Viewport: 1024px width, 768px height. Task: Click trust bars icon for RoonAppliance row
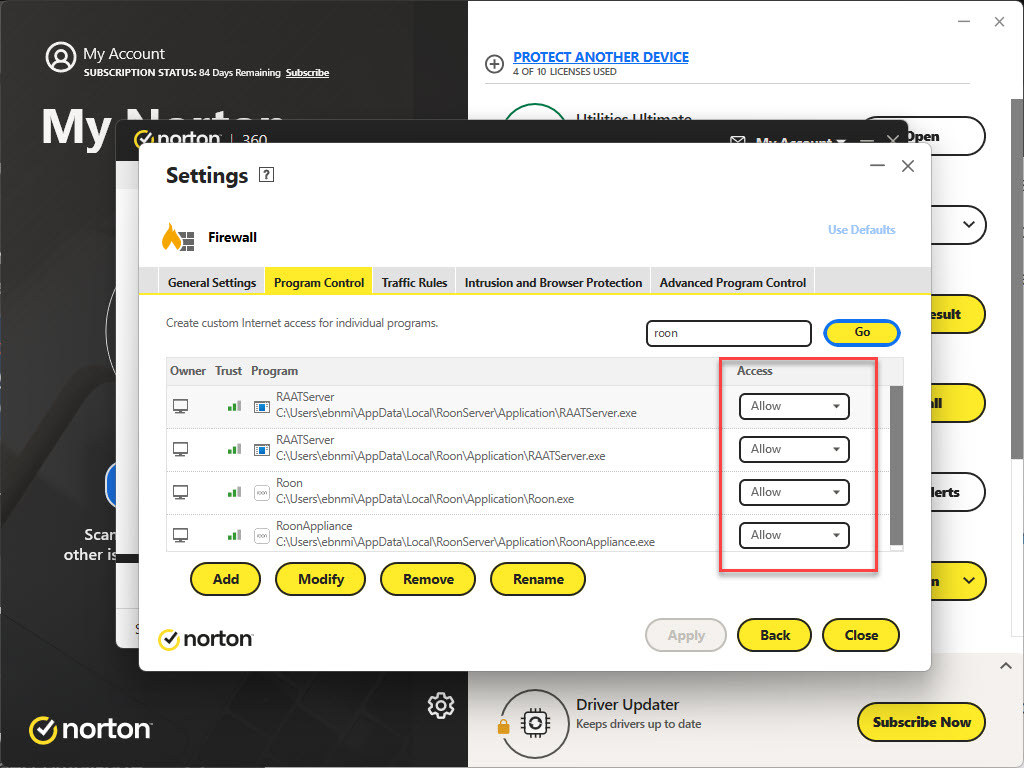[x=234, y=535]
